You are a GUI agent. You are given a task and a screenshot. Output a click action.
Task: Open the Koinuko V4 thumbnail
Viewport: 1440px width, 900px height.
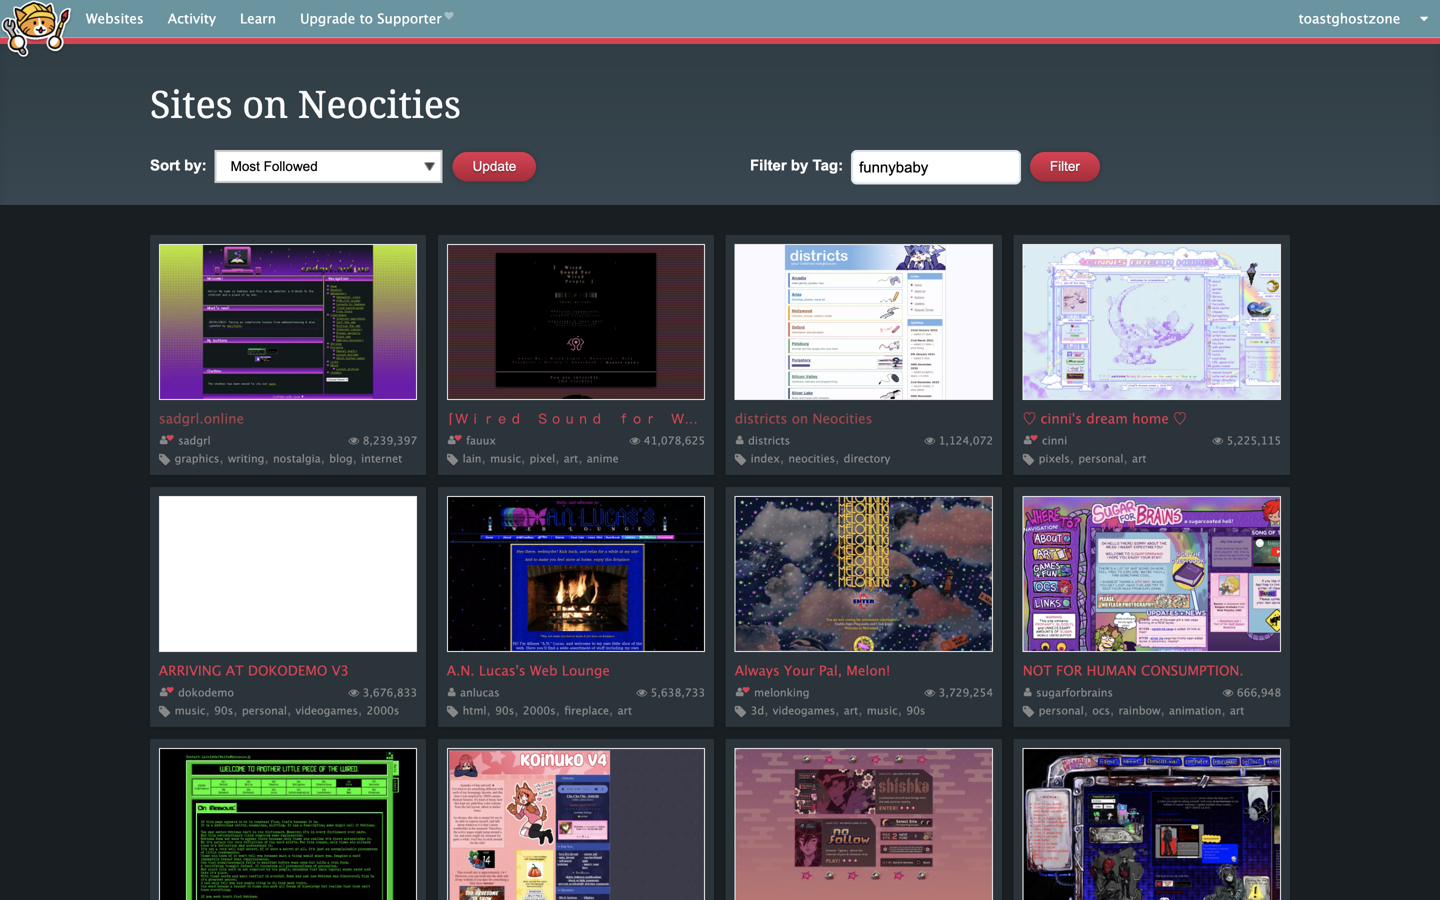pos(576,824)
